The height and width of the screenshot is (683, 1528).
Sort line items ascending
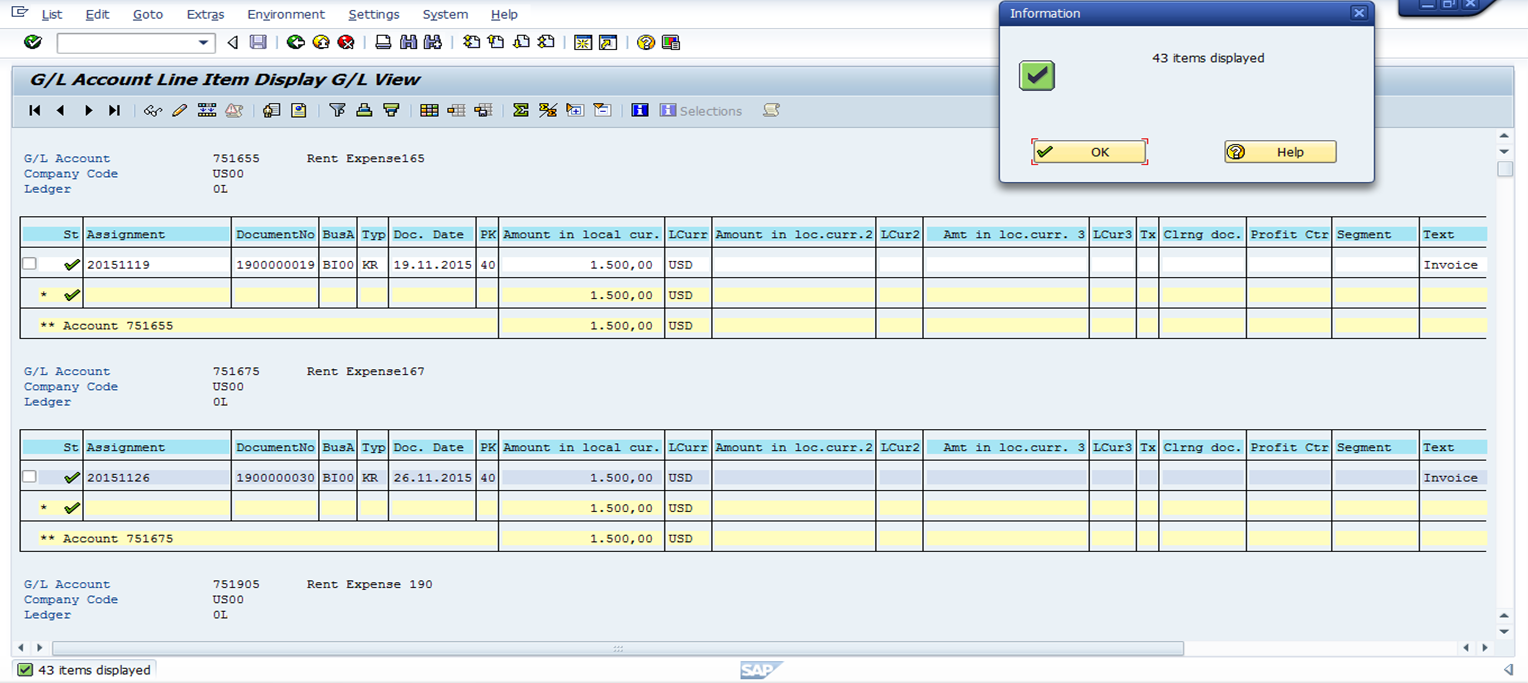coord(364,110)
